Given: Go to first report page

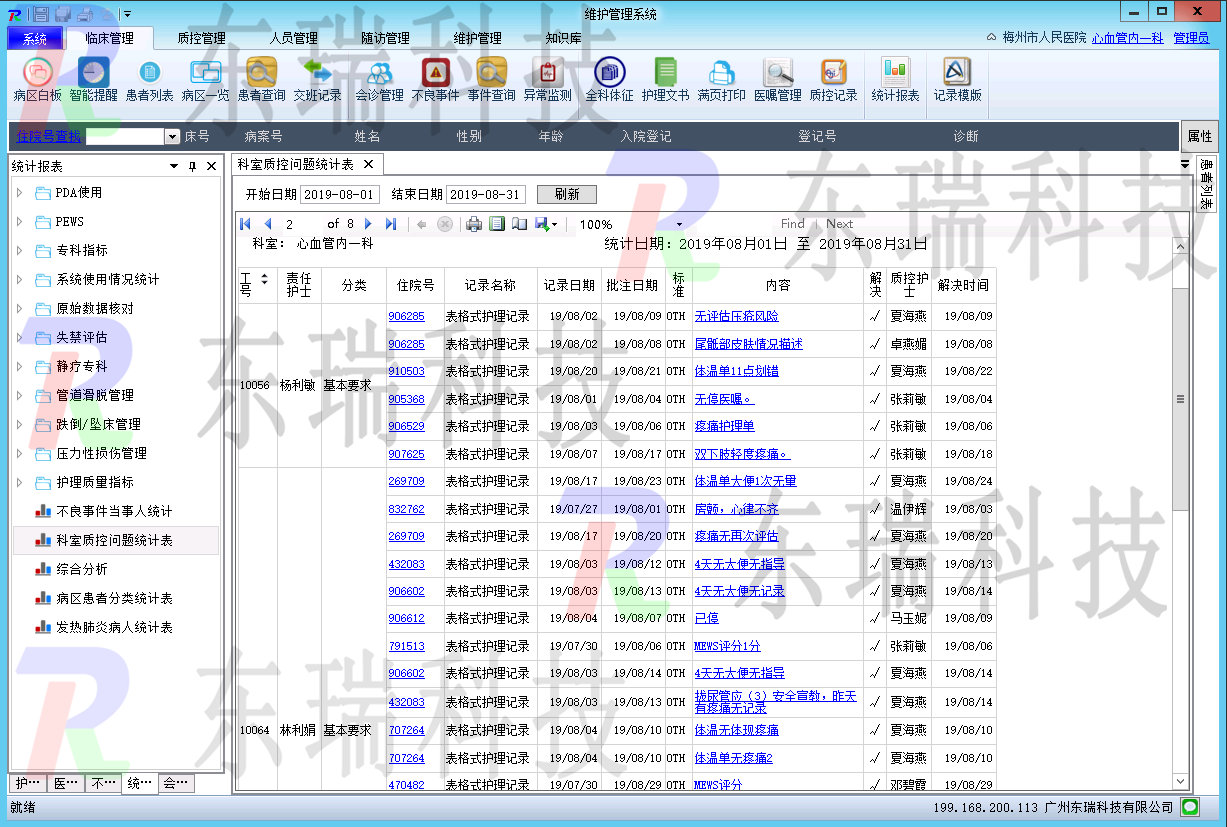Looking at the screenshot, I should point(246,224).
